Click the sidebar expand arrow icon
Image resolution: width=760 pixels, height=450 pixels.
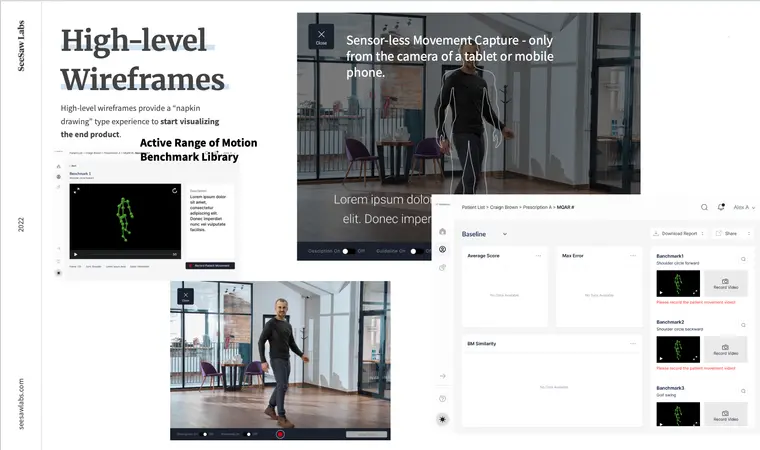coord(443,376)
